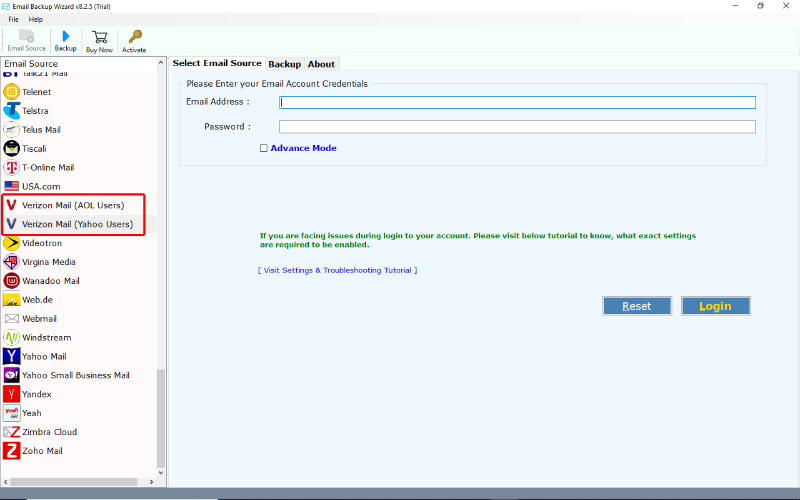The image size is (800, 500).
Task: Switch to the About tab
Action: click(321, 64)
